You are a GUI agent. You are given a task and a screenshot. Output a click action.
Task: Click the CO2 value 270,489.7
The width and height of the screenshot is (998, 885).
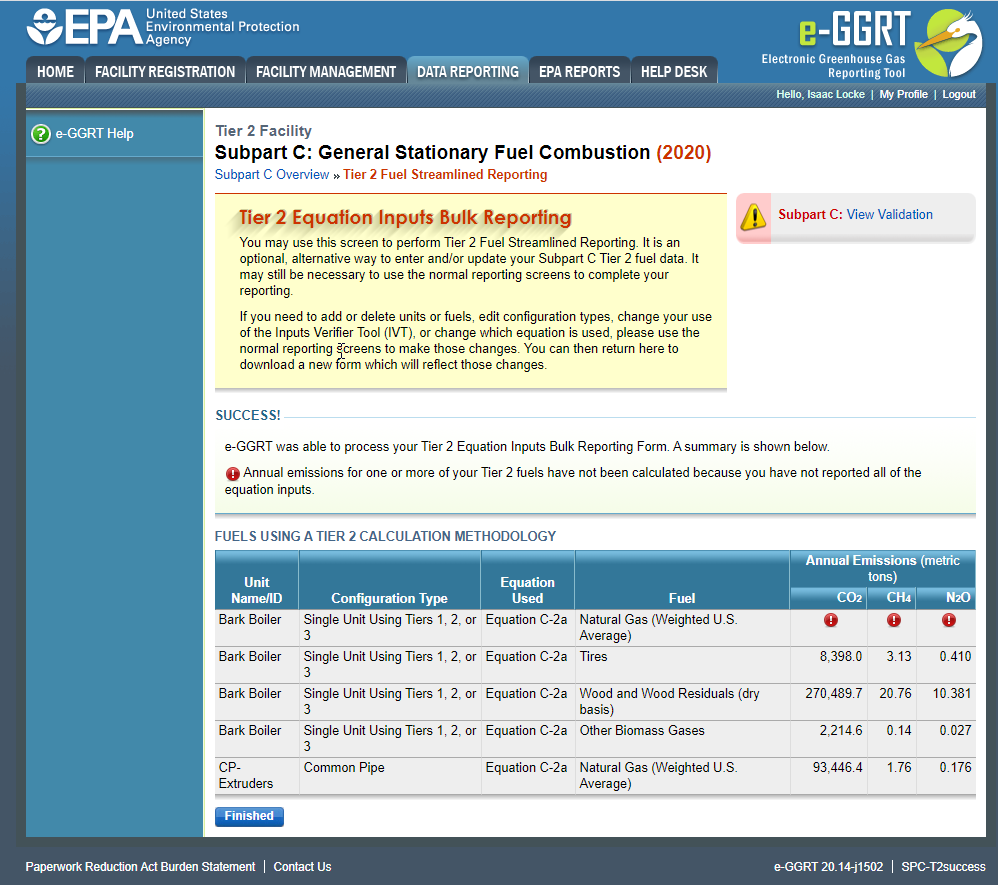click(833, 693)
